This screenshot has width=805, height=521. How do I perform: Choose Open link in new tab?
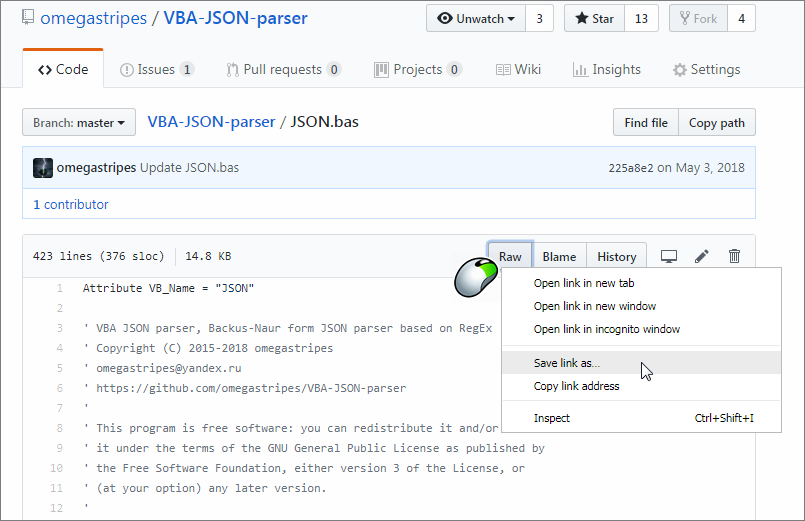coord(641,283)
